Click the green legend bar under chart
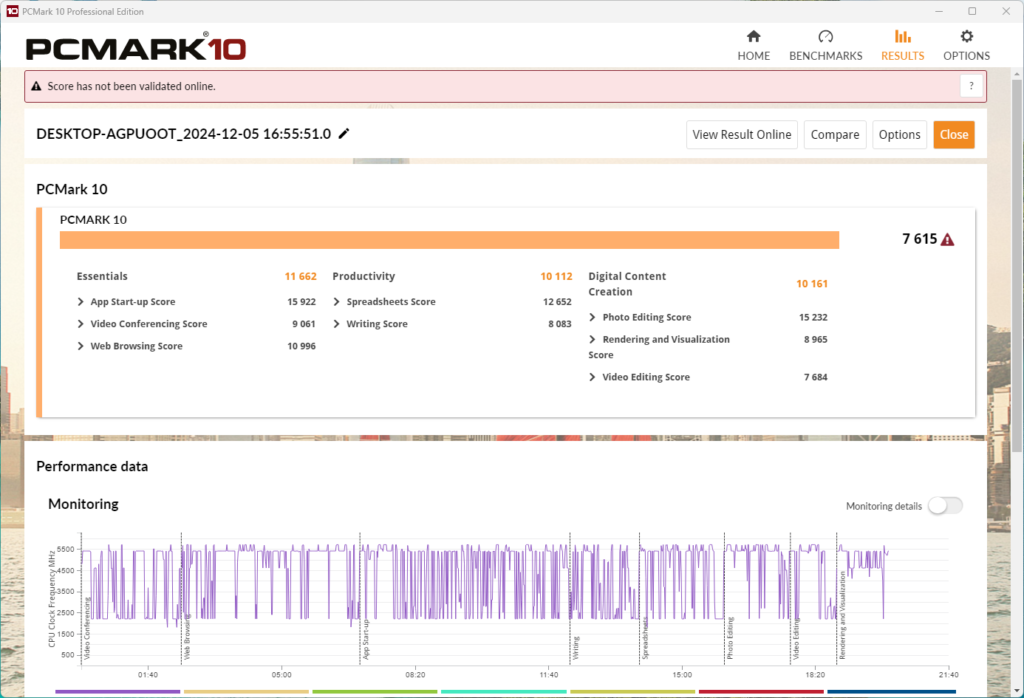This screenshot has width=1024, height=698. pos(375,691)
